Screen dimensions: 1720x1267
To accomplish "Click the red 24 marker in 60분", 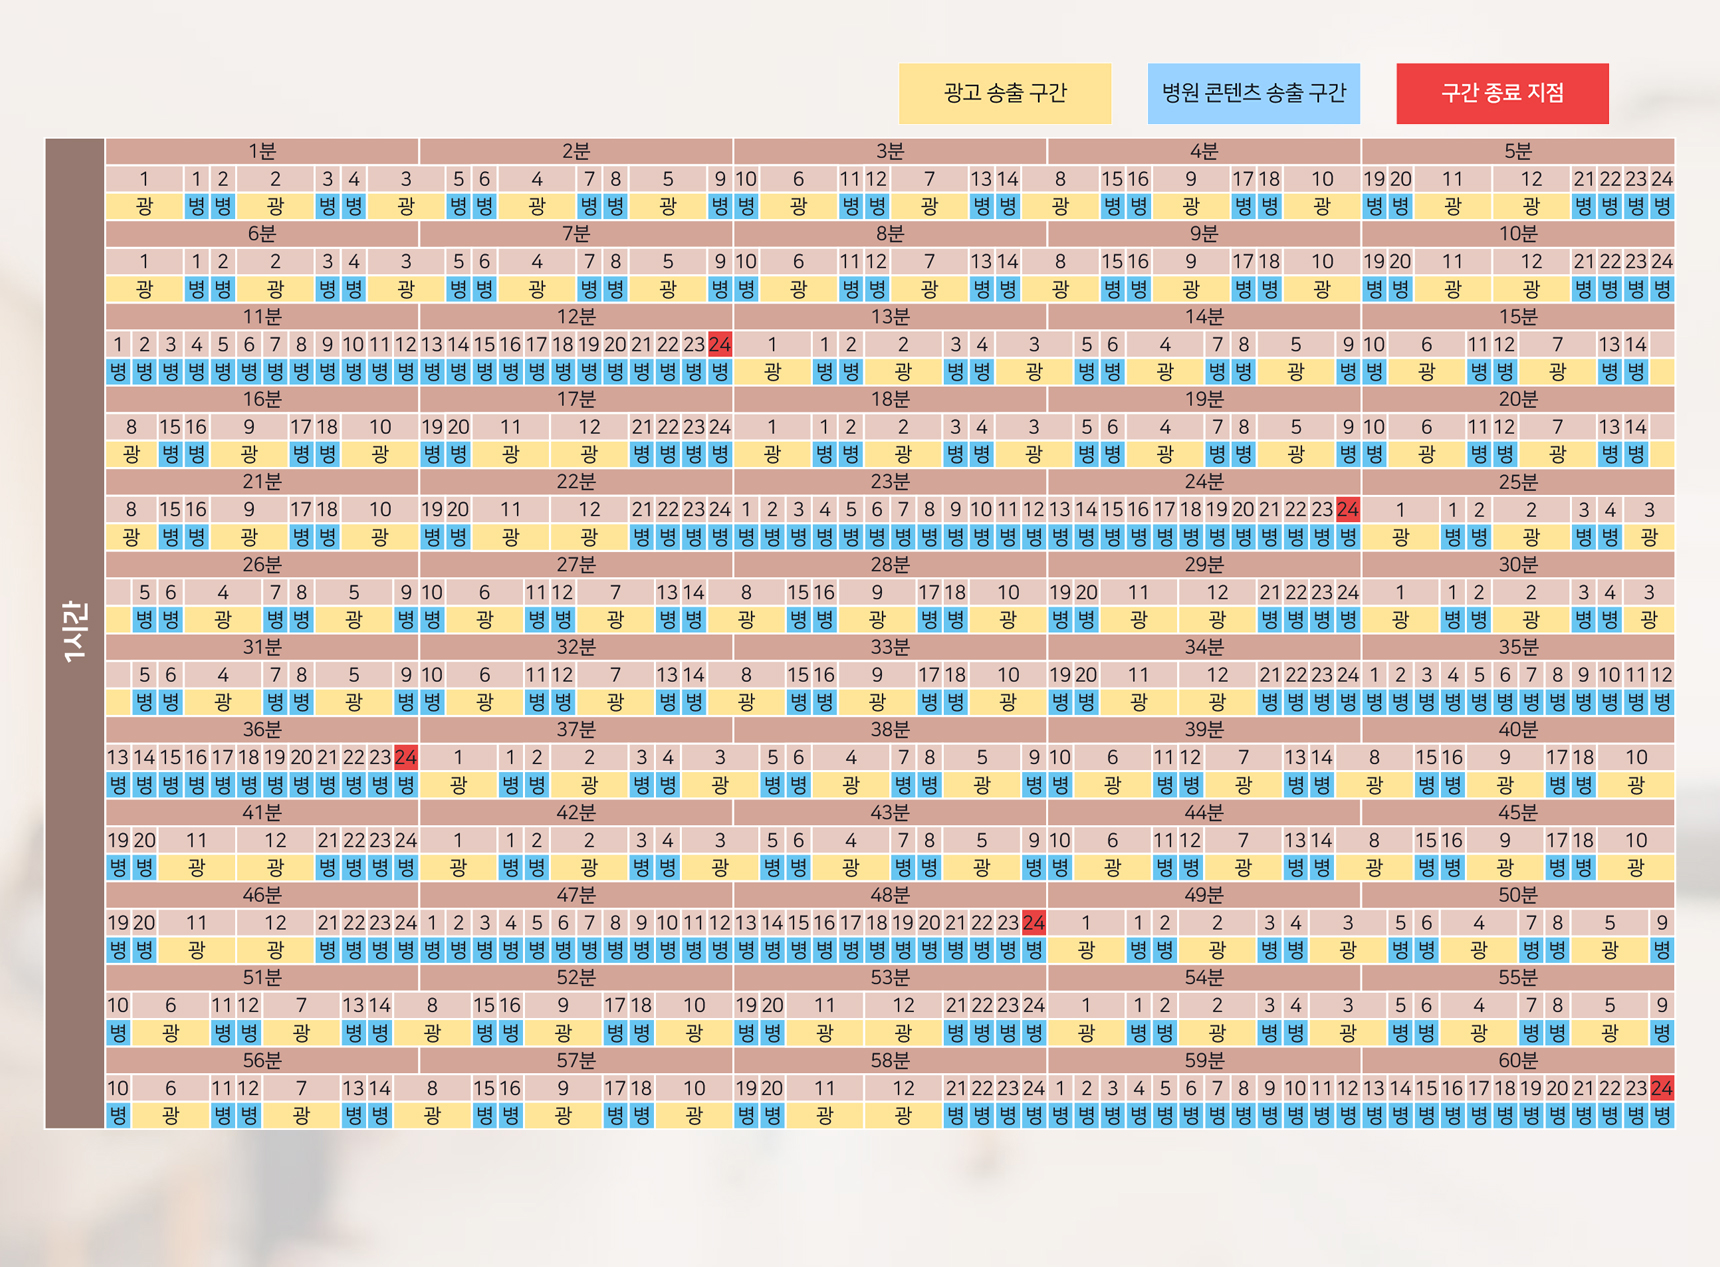I will (x=1662, y=1088).
